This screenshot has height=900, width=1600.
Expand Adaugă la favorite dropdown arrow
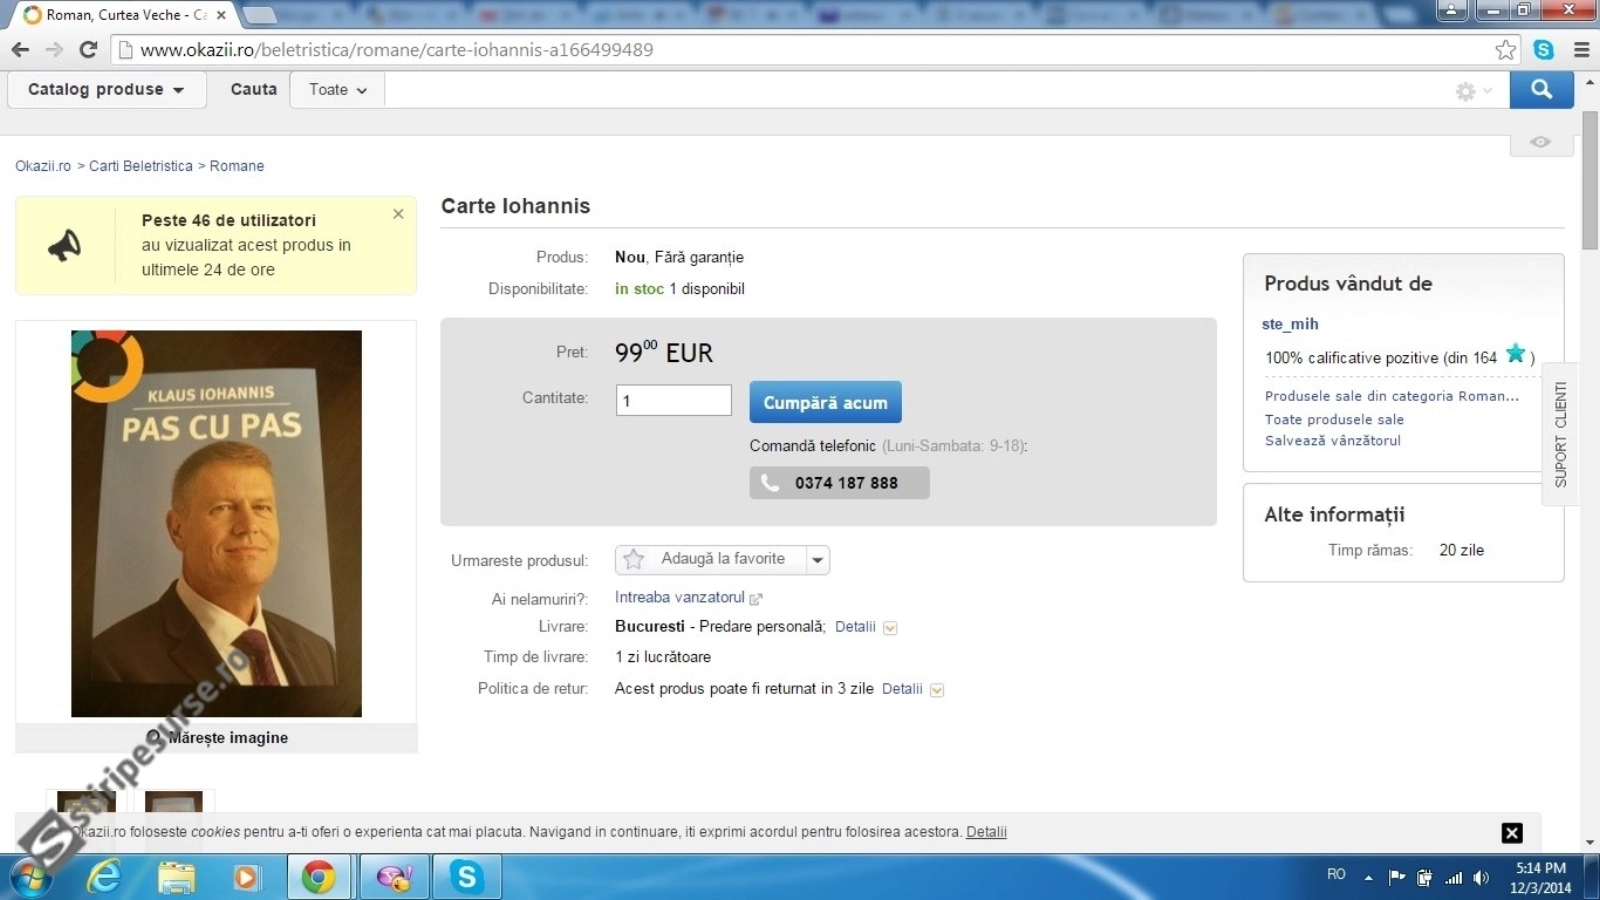click(x=818, y=560)
